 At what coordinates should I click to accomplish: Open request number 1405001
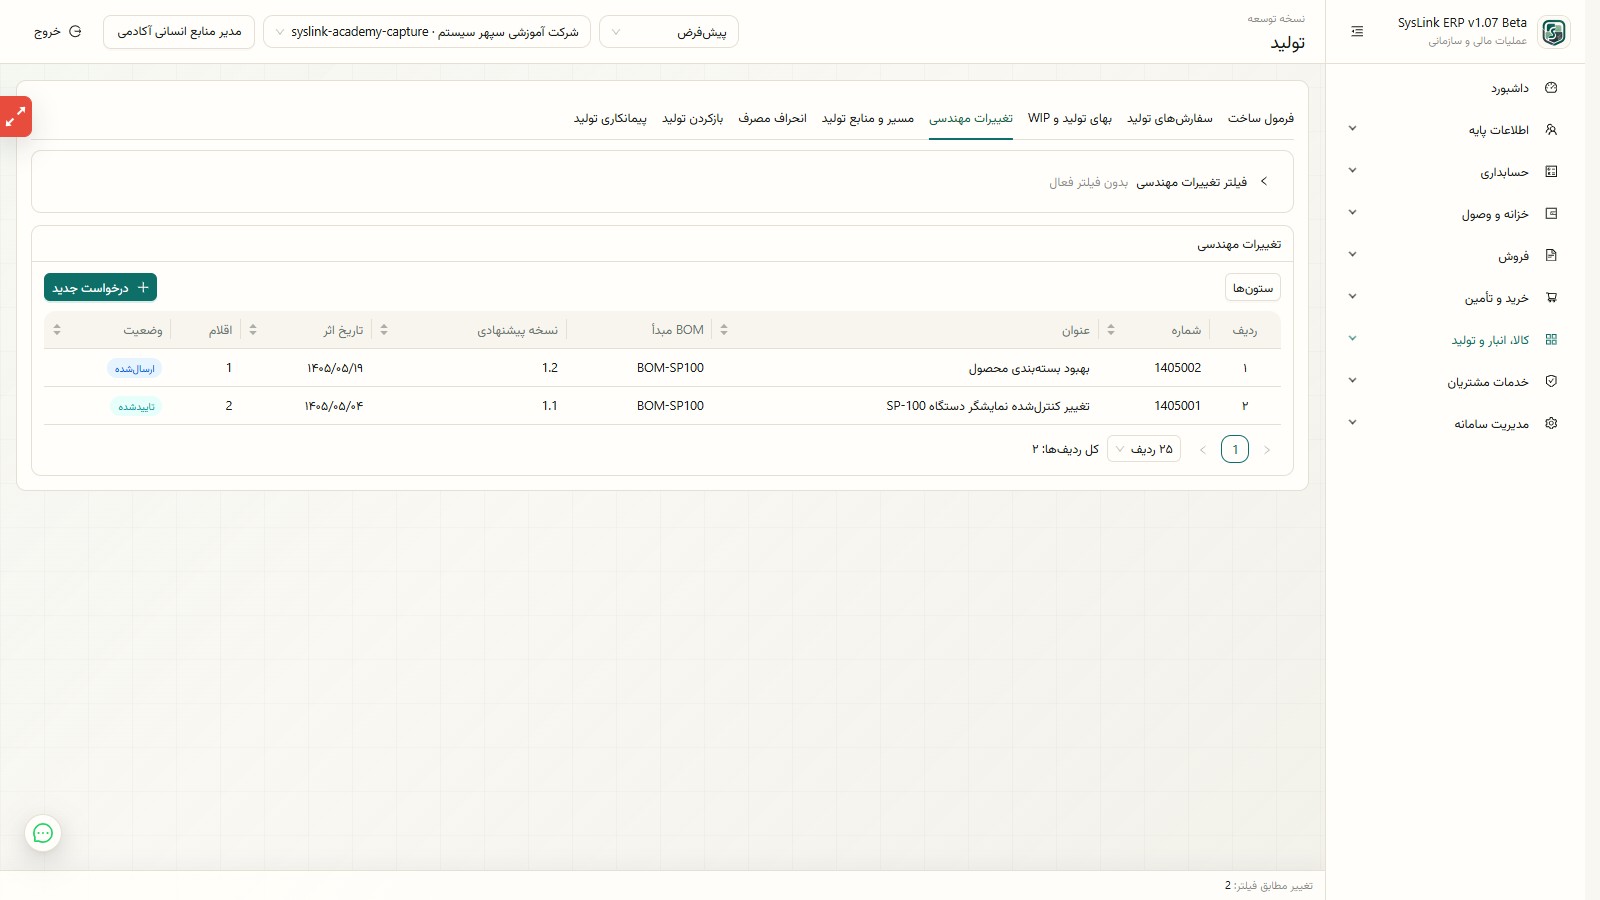point(1177,406)
